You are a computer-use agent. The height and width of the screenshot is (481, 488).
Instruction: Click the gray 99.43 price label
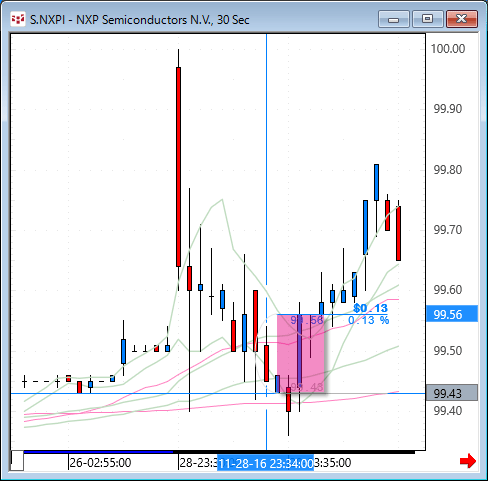click(x=452, y=393)
